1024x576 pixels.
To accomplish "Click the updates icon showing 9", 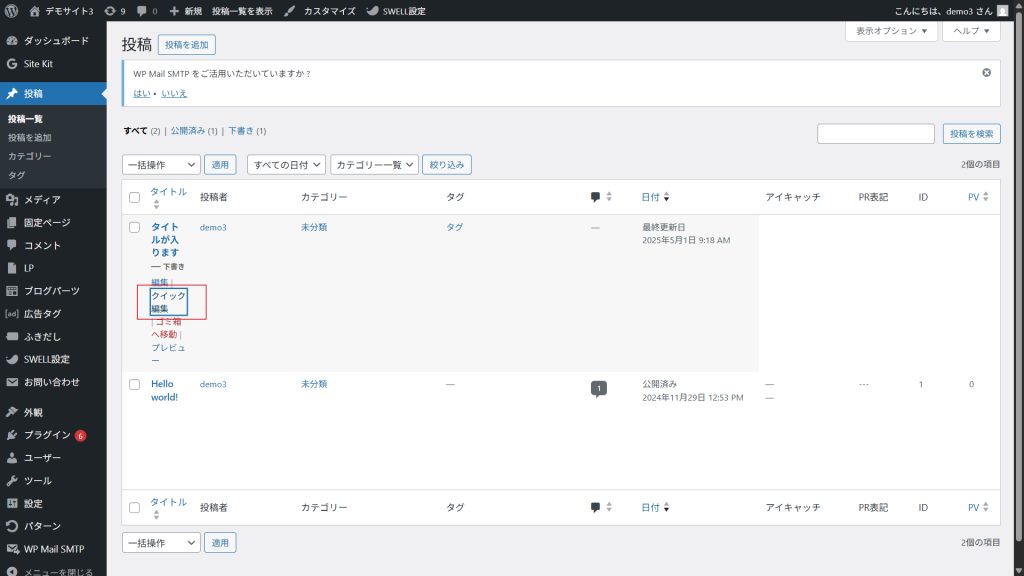I will [x=114, y=11].
